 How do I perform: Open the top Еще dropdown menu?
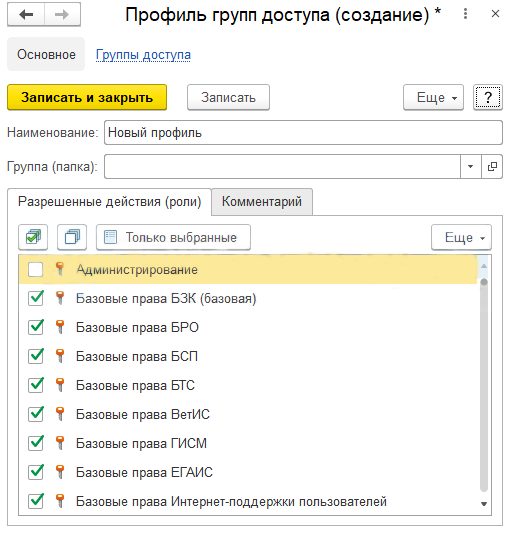point(433,98)
